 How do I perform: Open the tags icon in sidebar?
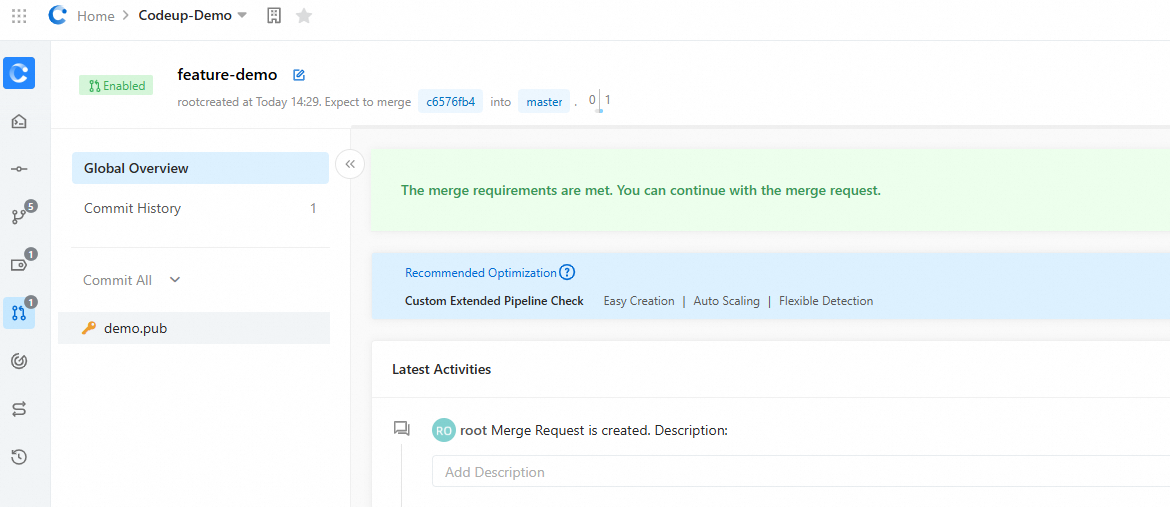[x=19, y=264]
